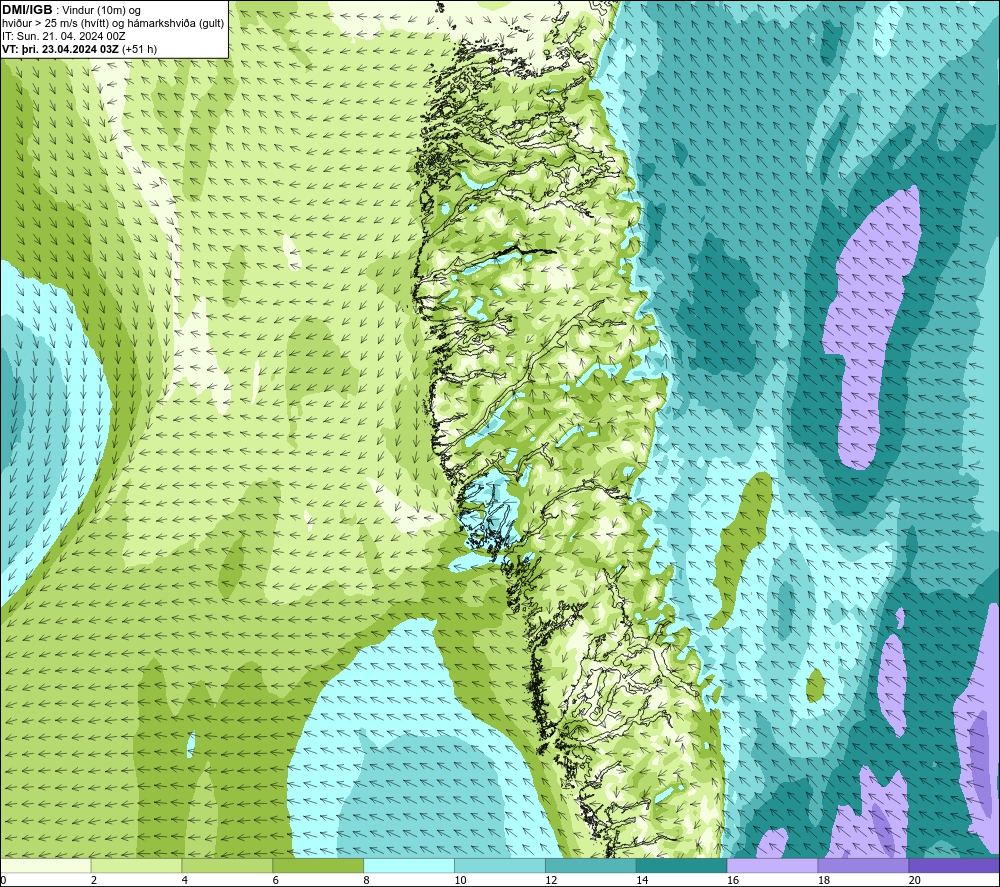Image resolution: width=1000 pixels, height=887 pixels.
Task: Click the legend scale label "14"
Action: pyautogui.click(x=642, y=880)
